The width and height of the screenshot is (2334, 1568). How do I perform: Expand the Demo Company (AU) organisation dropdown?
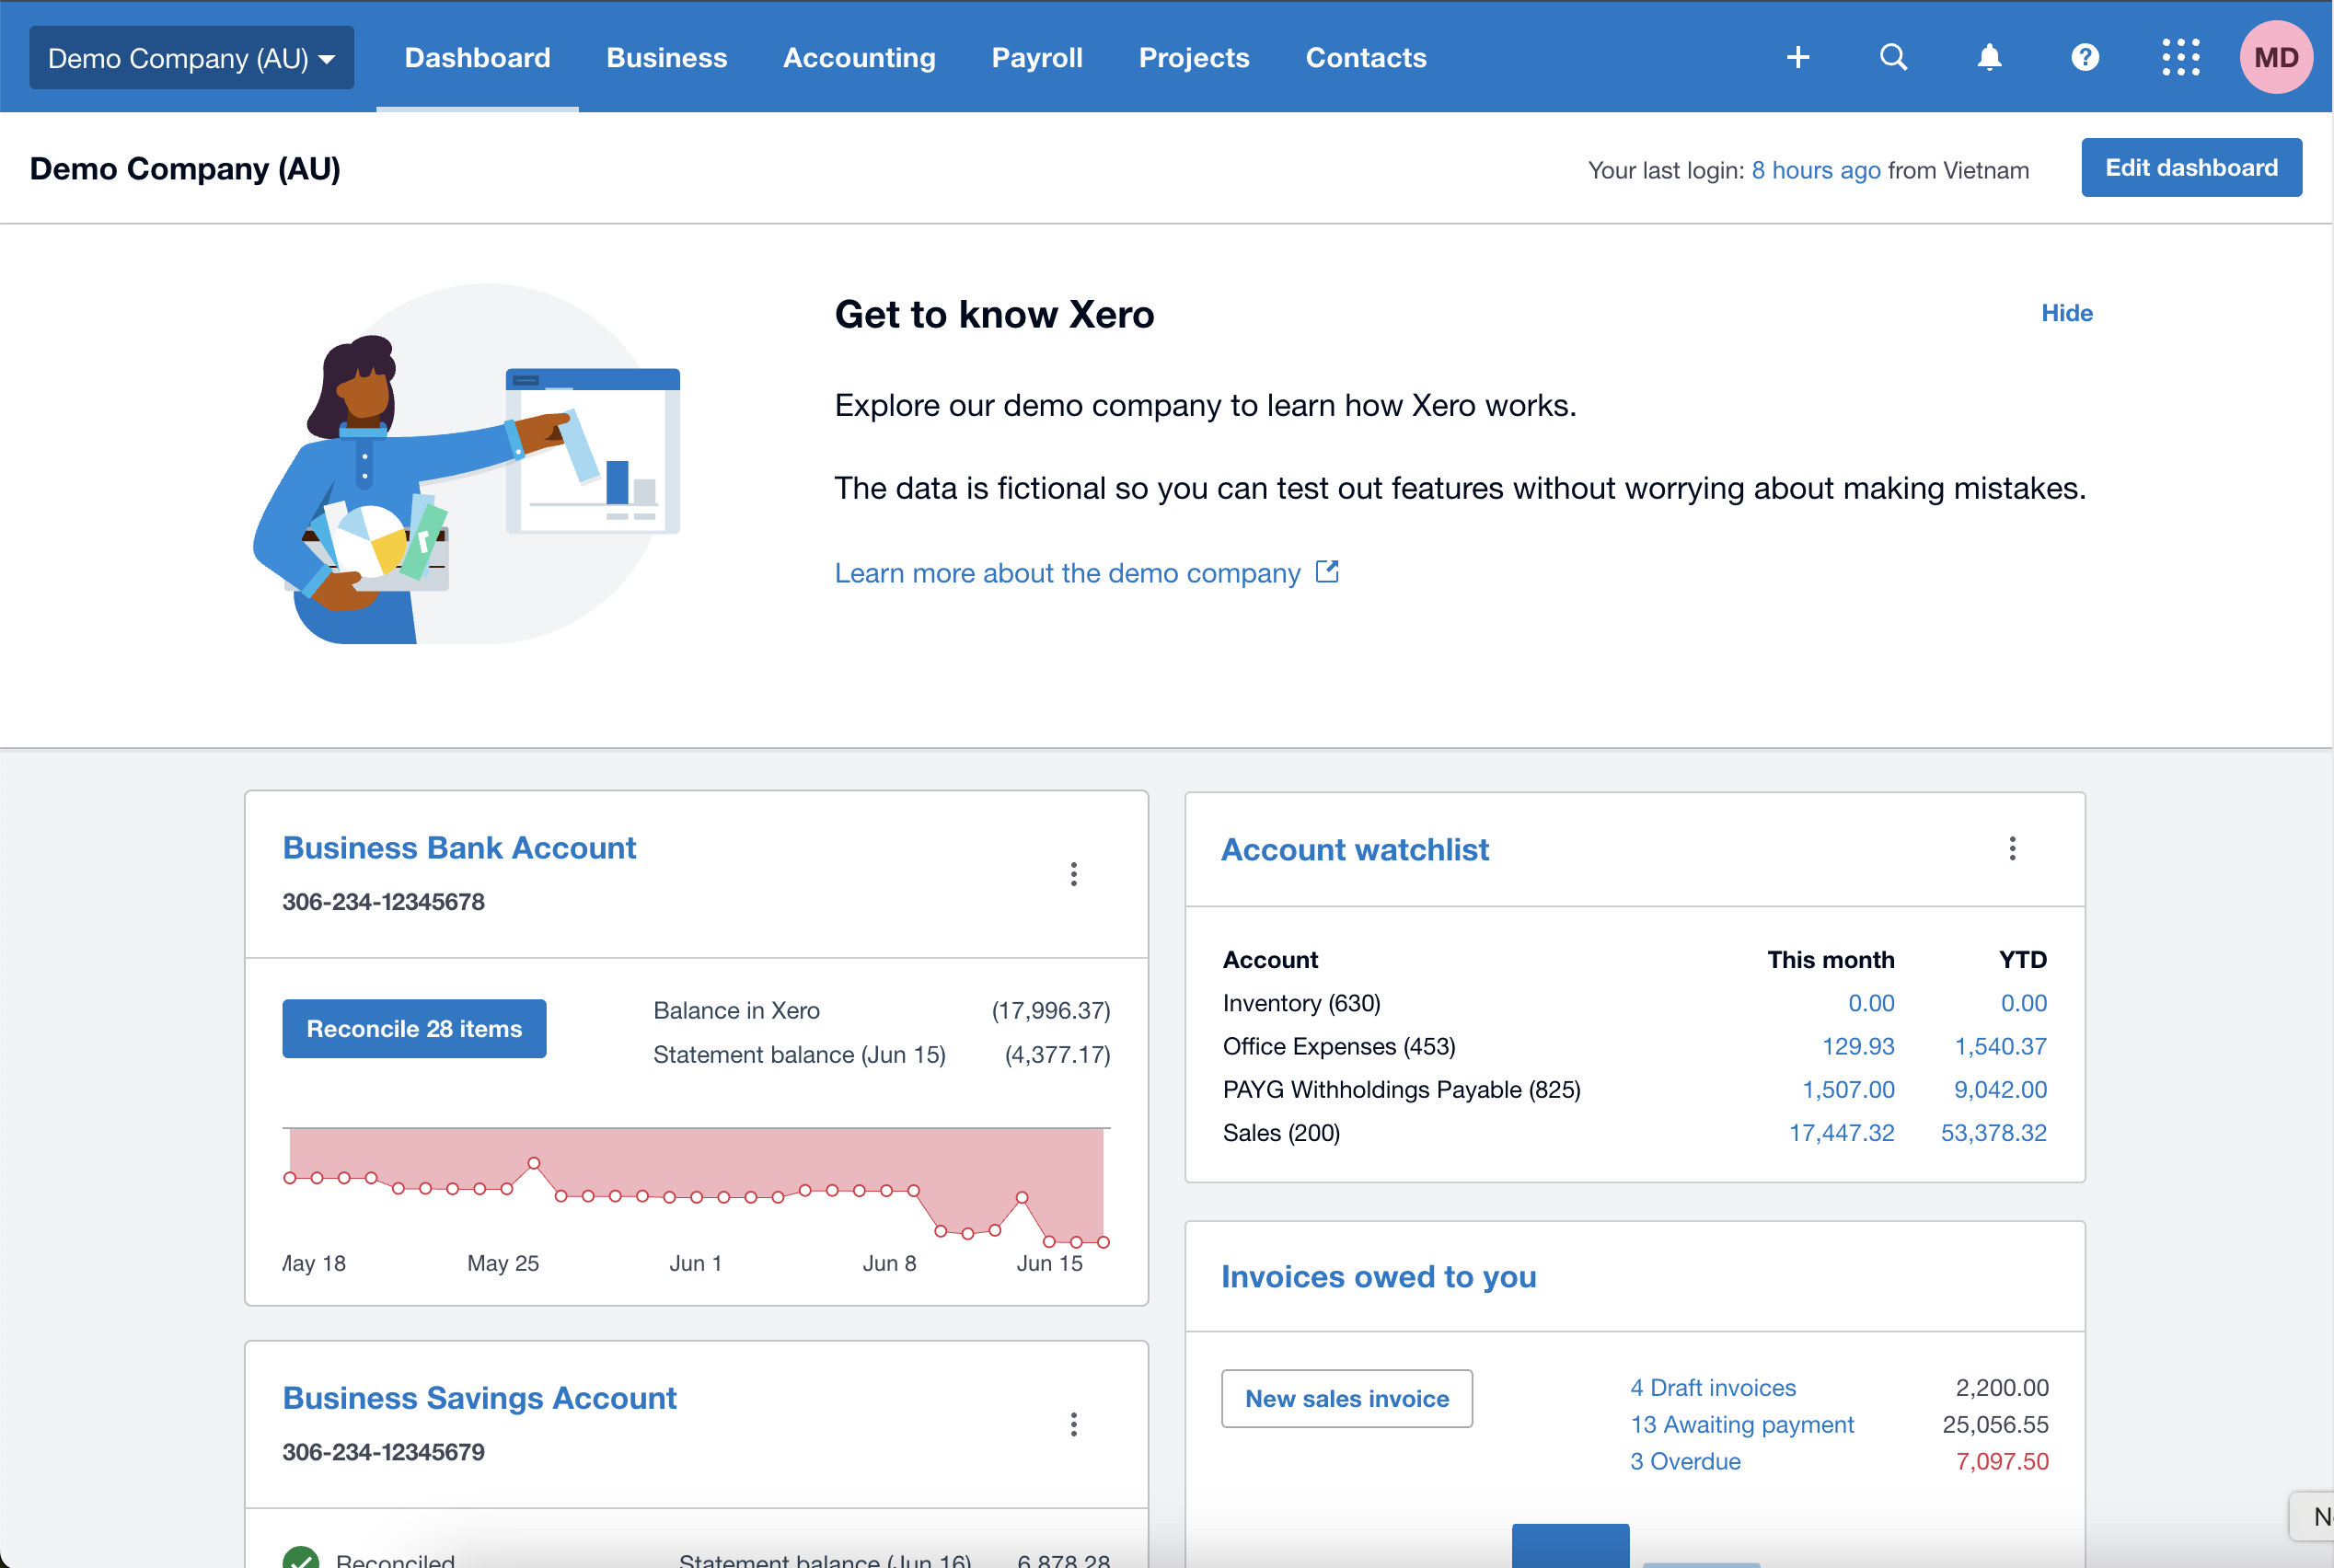[191, 58]
